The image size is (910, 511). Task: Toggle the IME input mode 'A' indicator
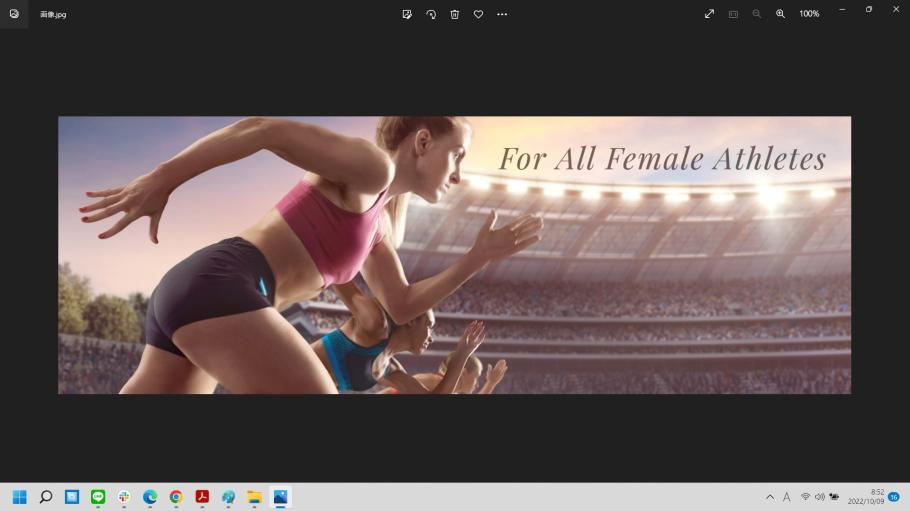tap(787, 497)
